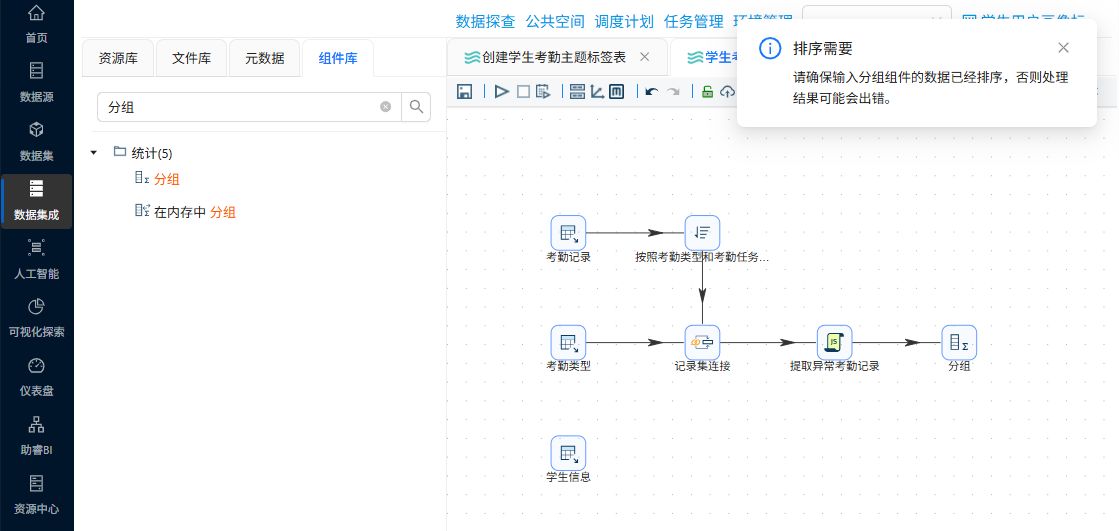Click the save icon in toolbar
The height and width of the screenshot is (531, 1119).
(x=465, y=91)
